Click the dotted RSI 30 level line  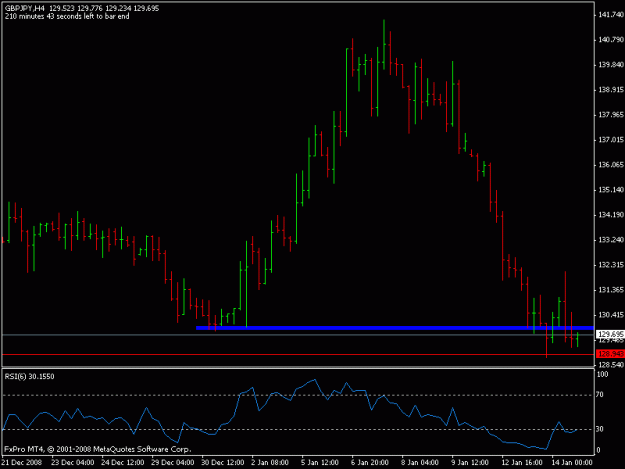pyautogui.click(x=298, y=430)
